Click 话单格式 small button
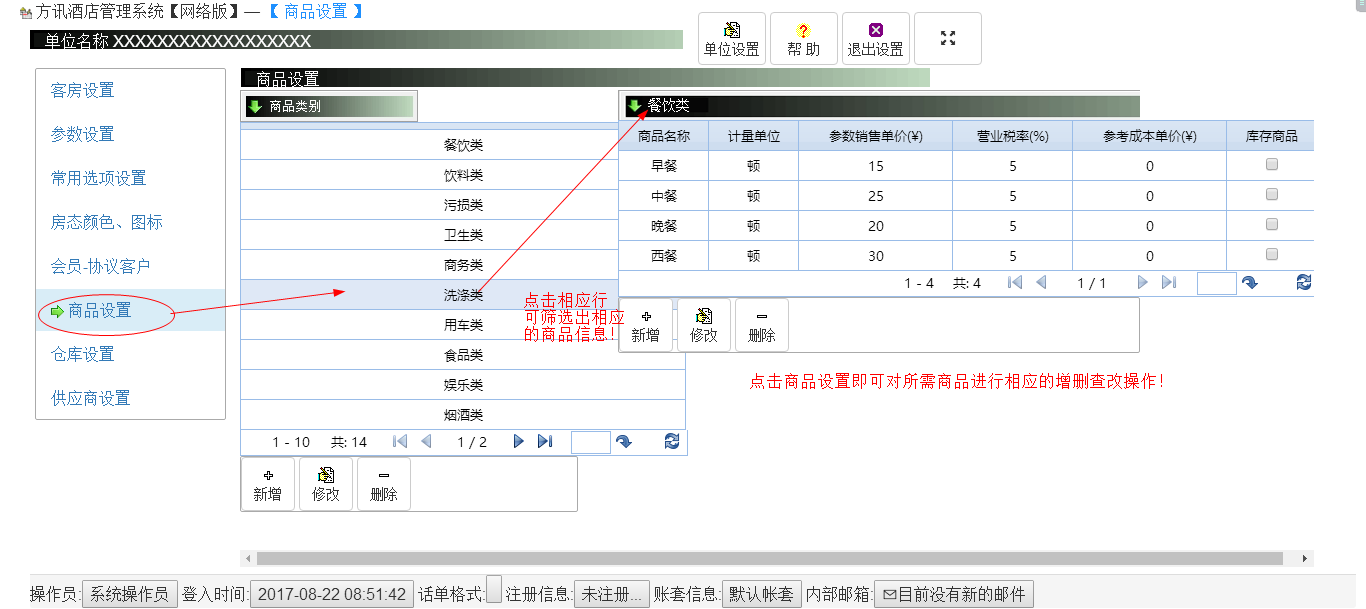The height and width of the screenshot is (609, 1366). pyautogui.click(x=494, y=590)
